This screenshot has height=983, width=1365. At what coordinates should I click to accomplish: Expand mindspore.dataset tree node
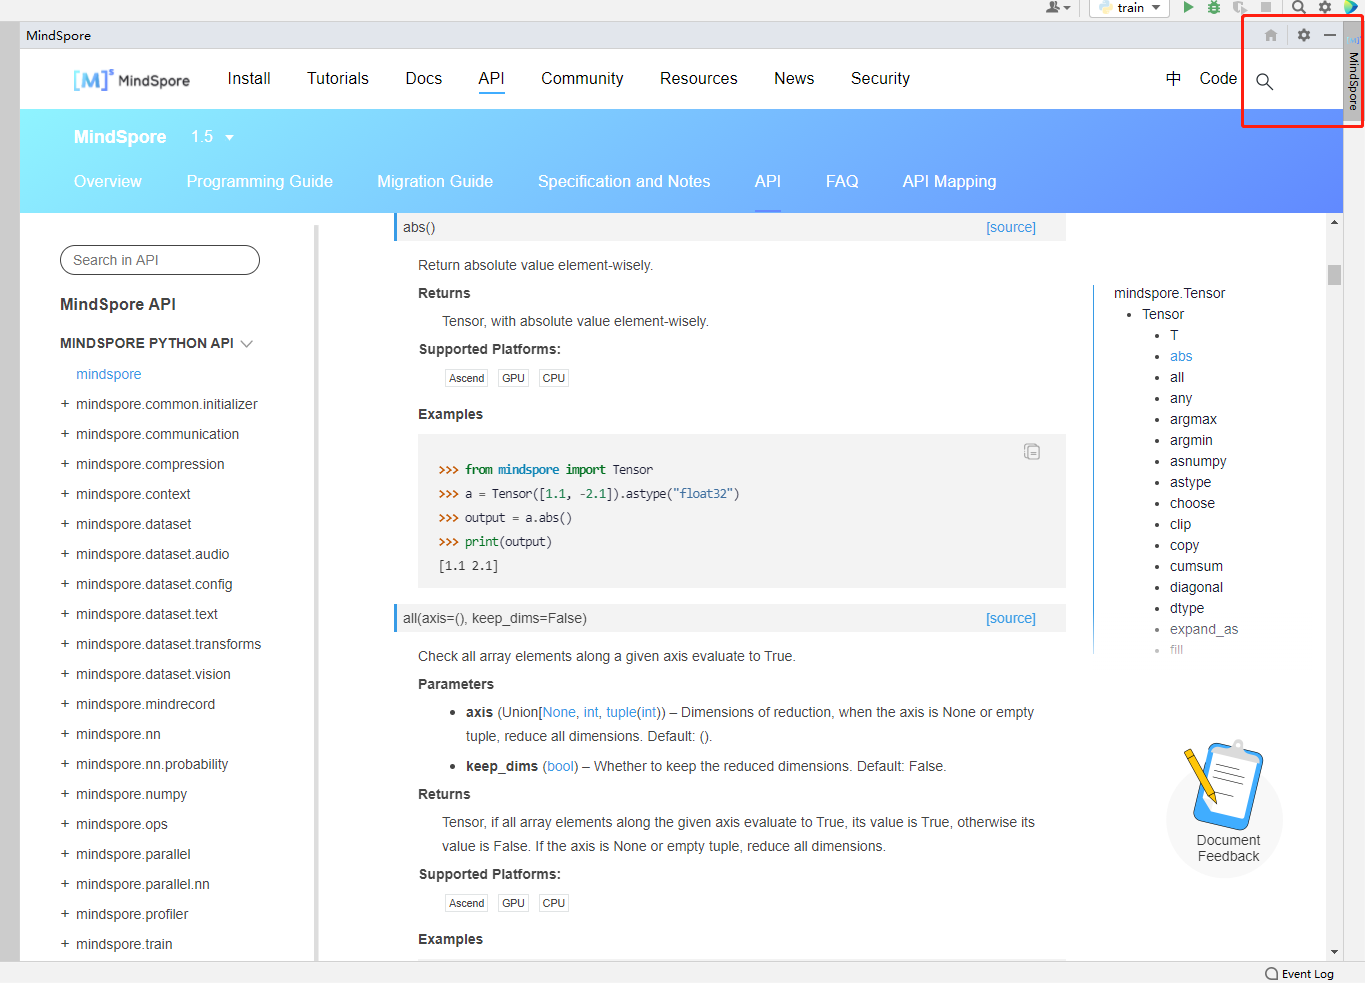pyautogui.click(x=65, y=524)
